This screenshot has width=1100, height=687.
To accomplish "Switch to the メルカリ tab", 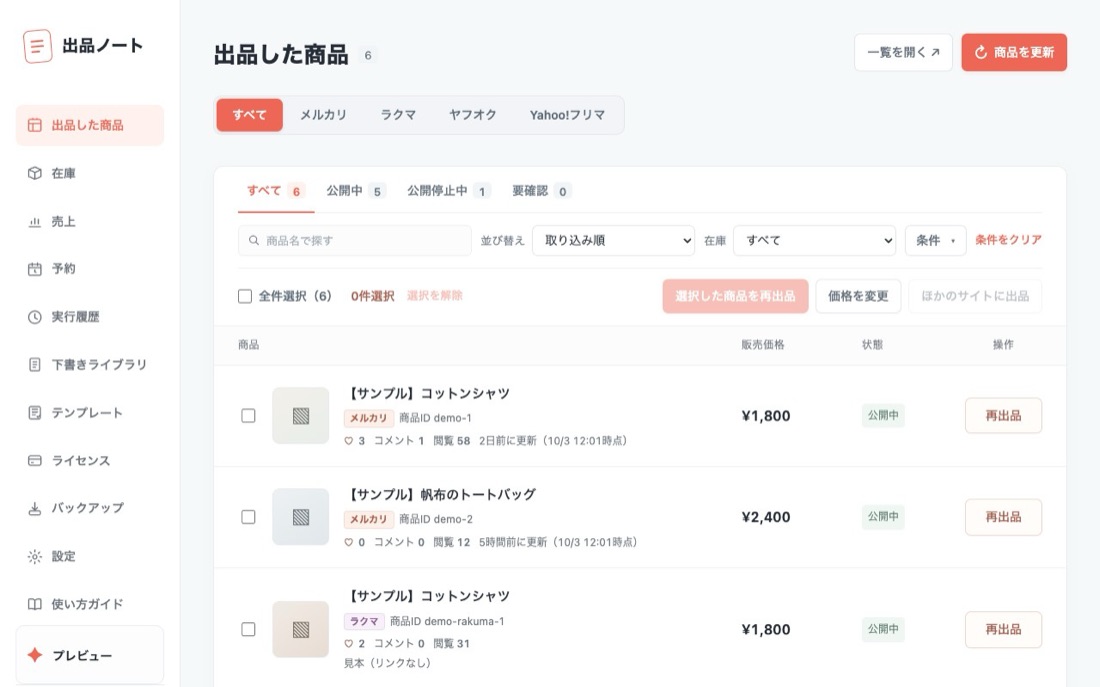I will [323, 115].
